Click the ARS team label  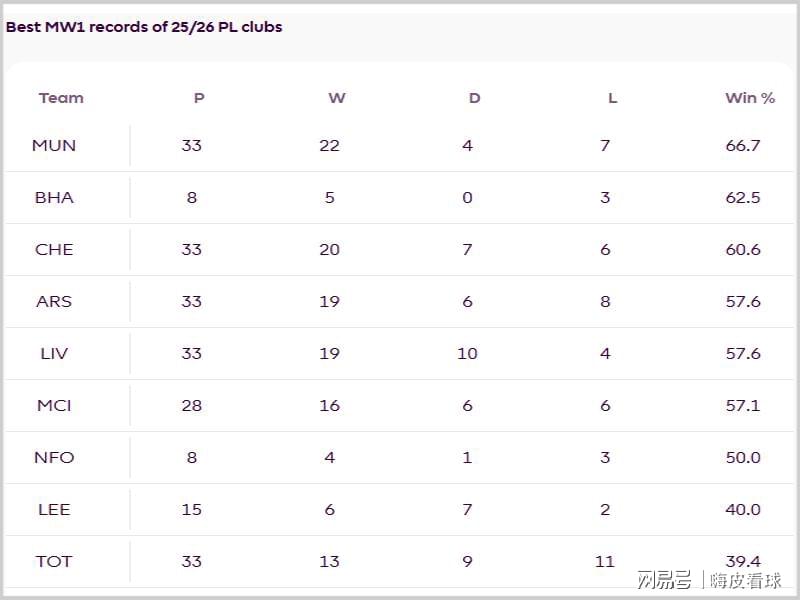click(x=54, y=302)
